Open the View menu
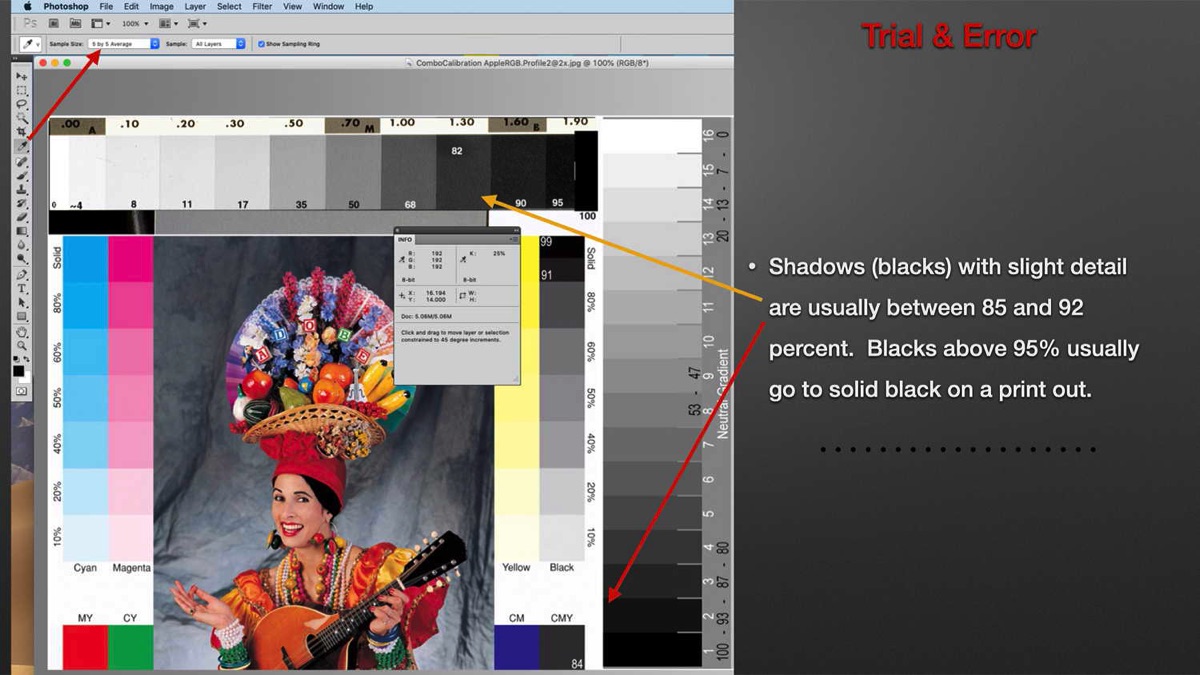The width and height of the screenshot is (1200, 675). point(293,6)
